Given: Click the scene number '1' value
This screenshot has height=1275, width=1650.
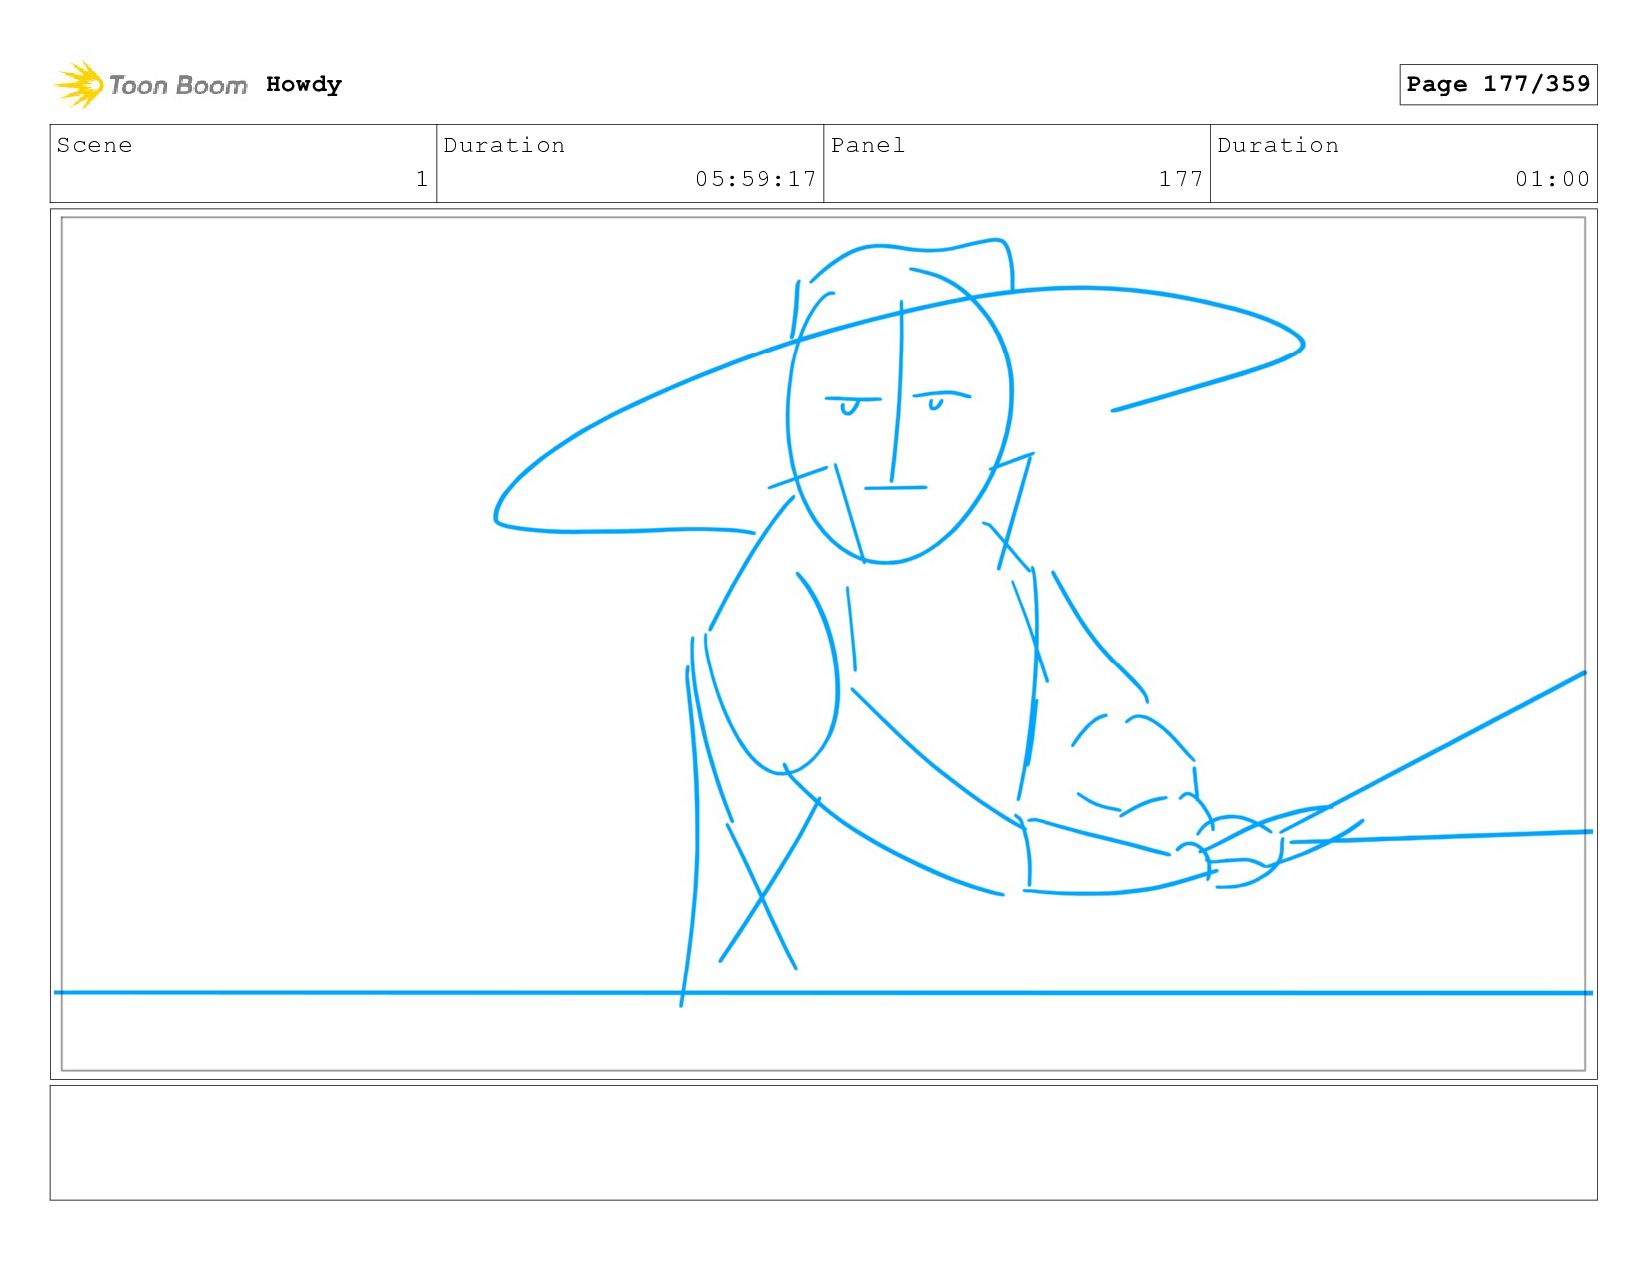Looking at the screenshot, I should [x=422, y=179].
